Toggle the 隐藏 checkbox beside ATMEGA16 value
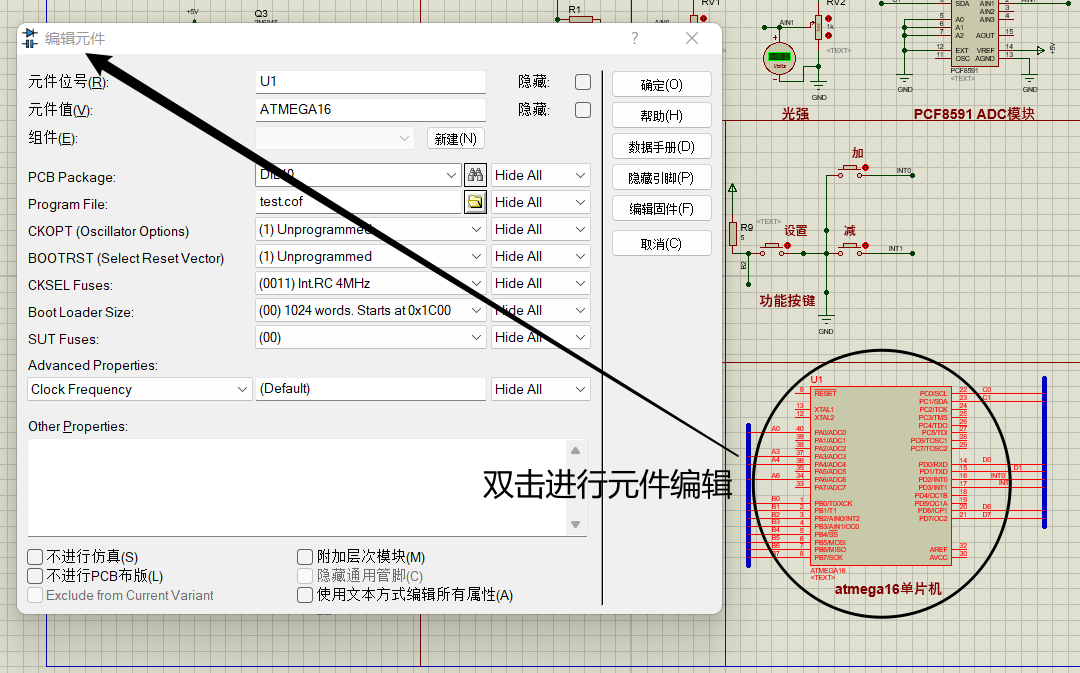 pos(583,110)
